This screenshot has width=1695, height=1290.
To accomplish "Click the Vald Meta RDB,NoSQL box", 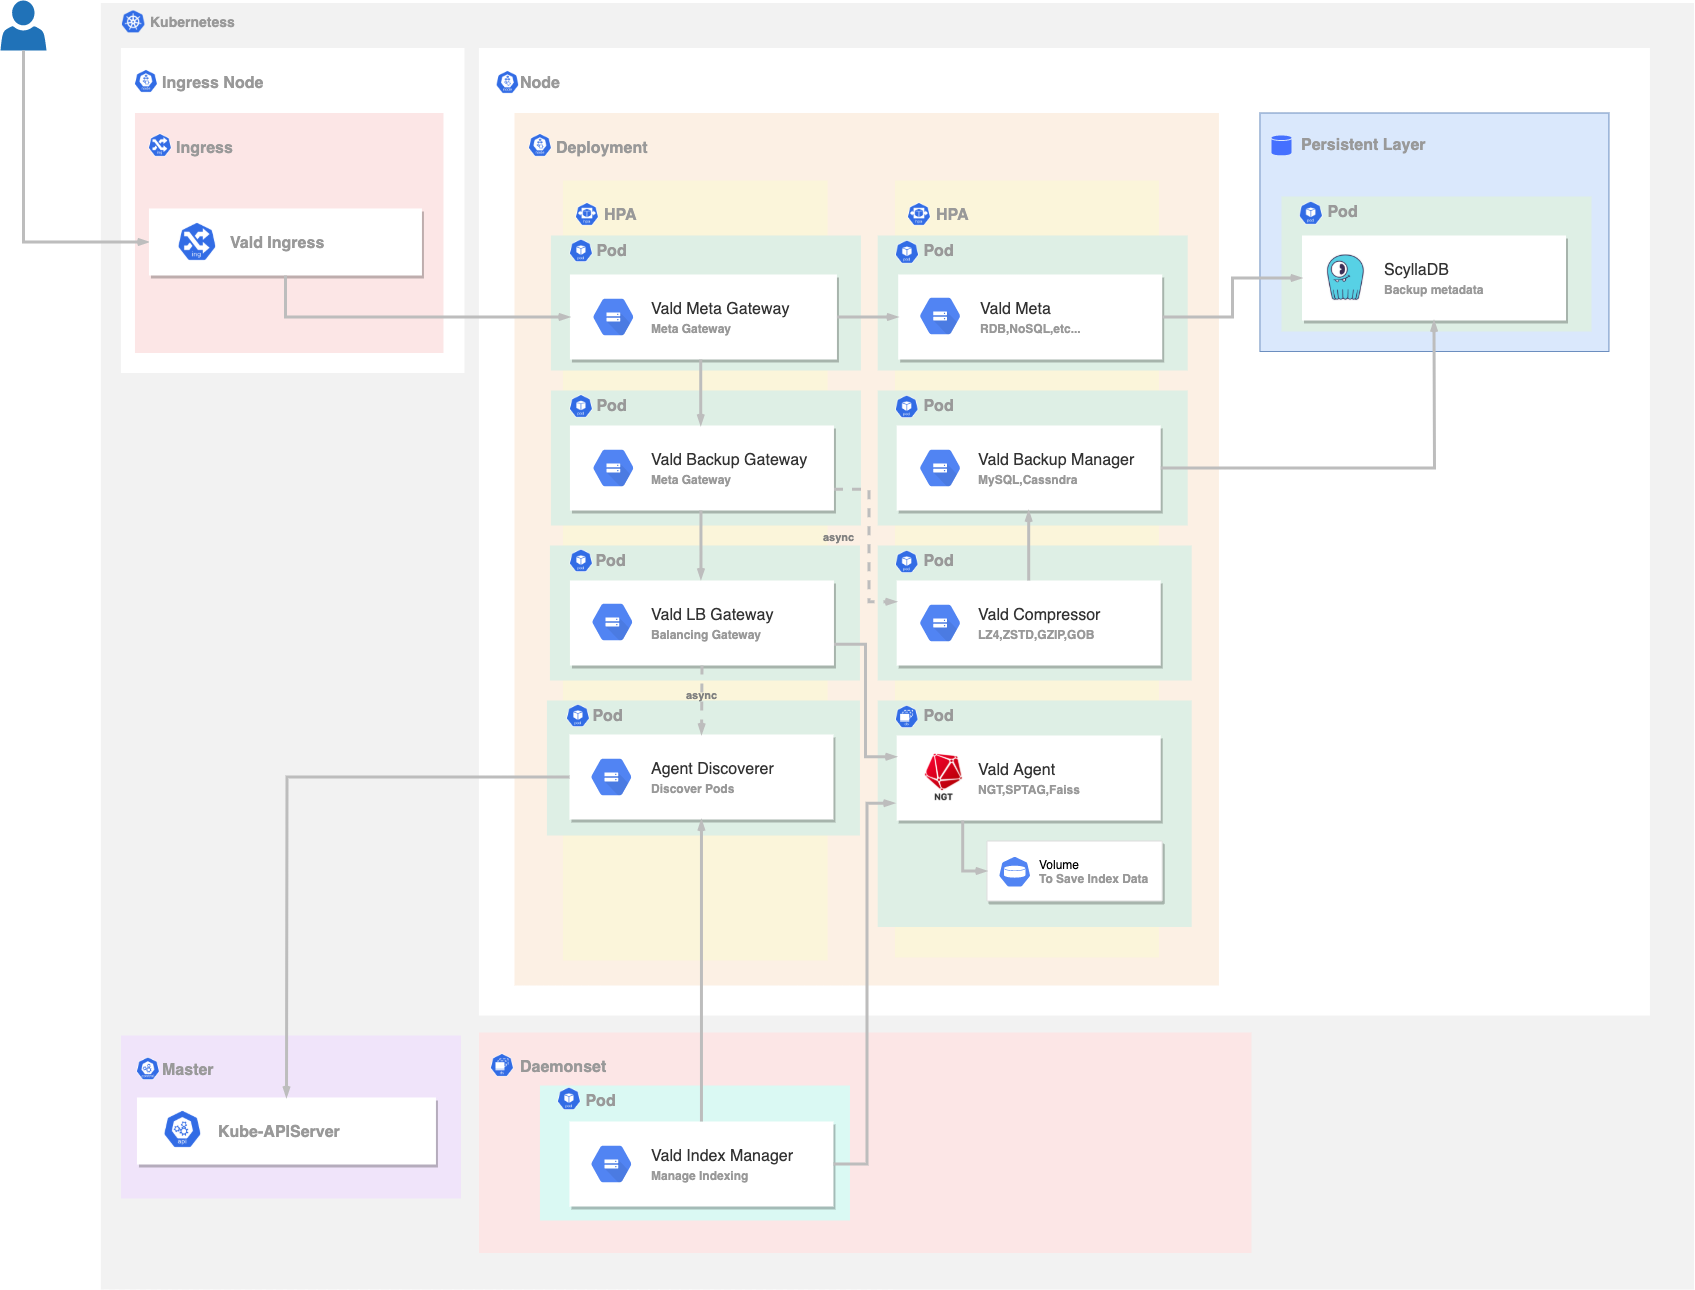I will tap(1030, 317).
